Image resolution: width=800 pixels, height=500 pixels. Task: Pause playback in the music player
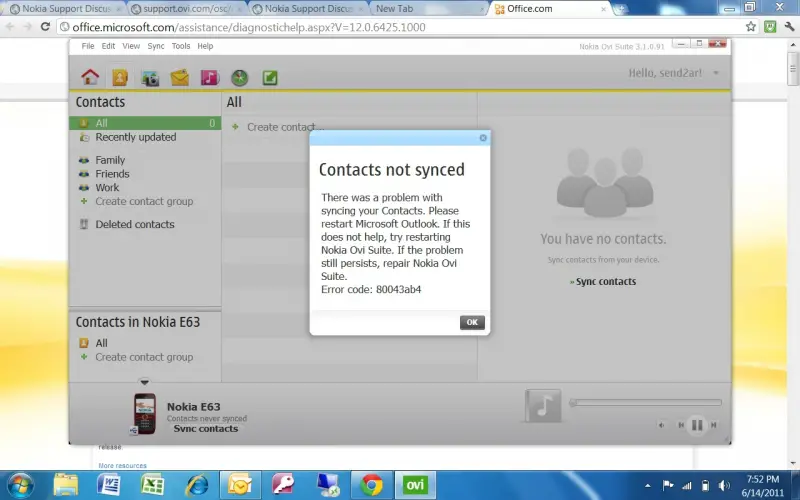697,424
